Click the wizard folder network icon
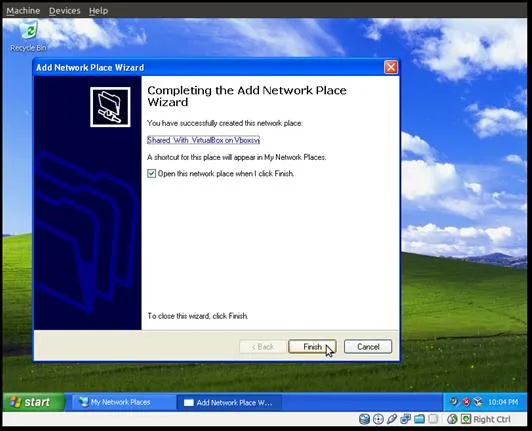532x431 pixels. tap(110, 107)
